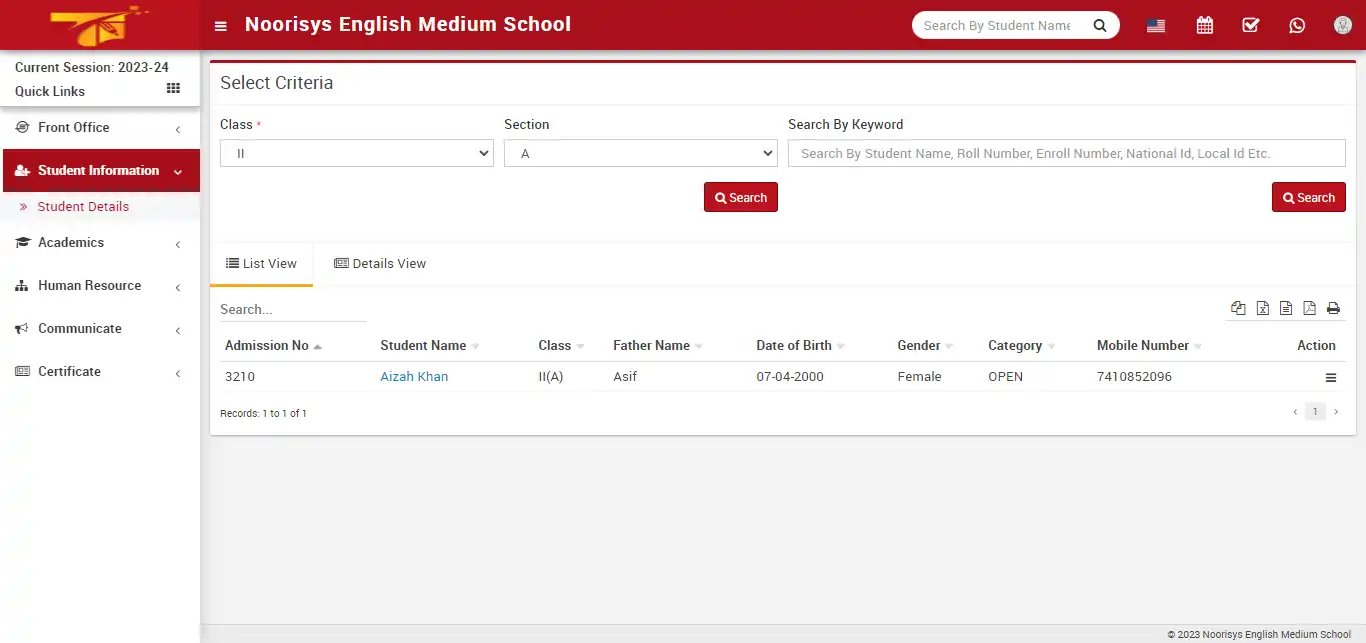Copy the student table data

click(x=1238, y=308)
